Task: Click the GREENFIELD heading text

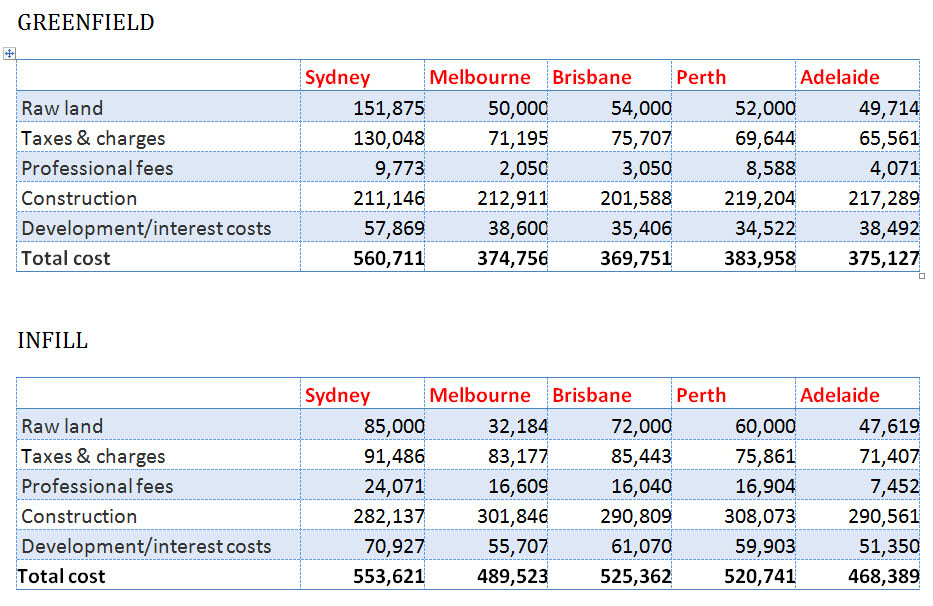Action: [x=86, y=22]
